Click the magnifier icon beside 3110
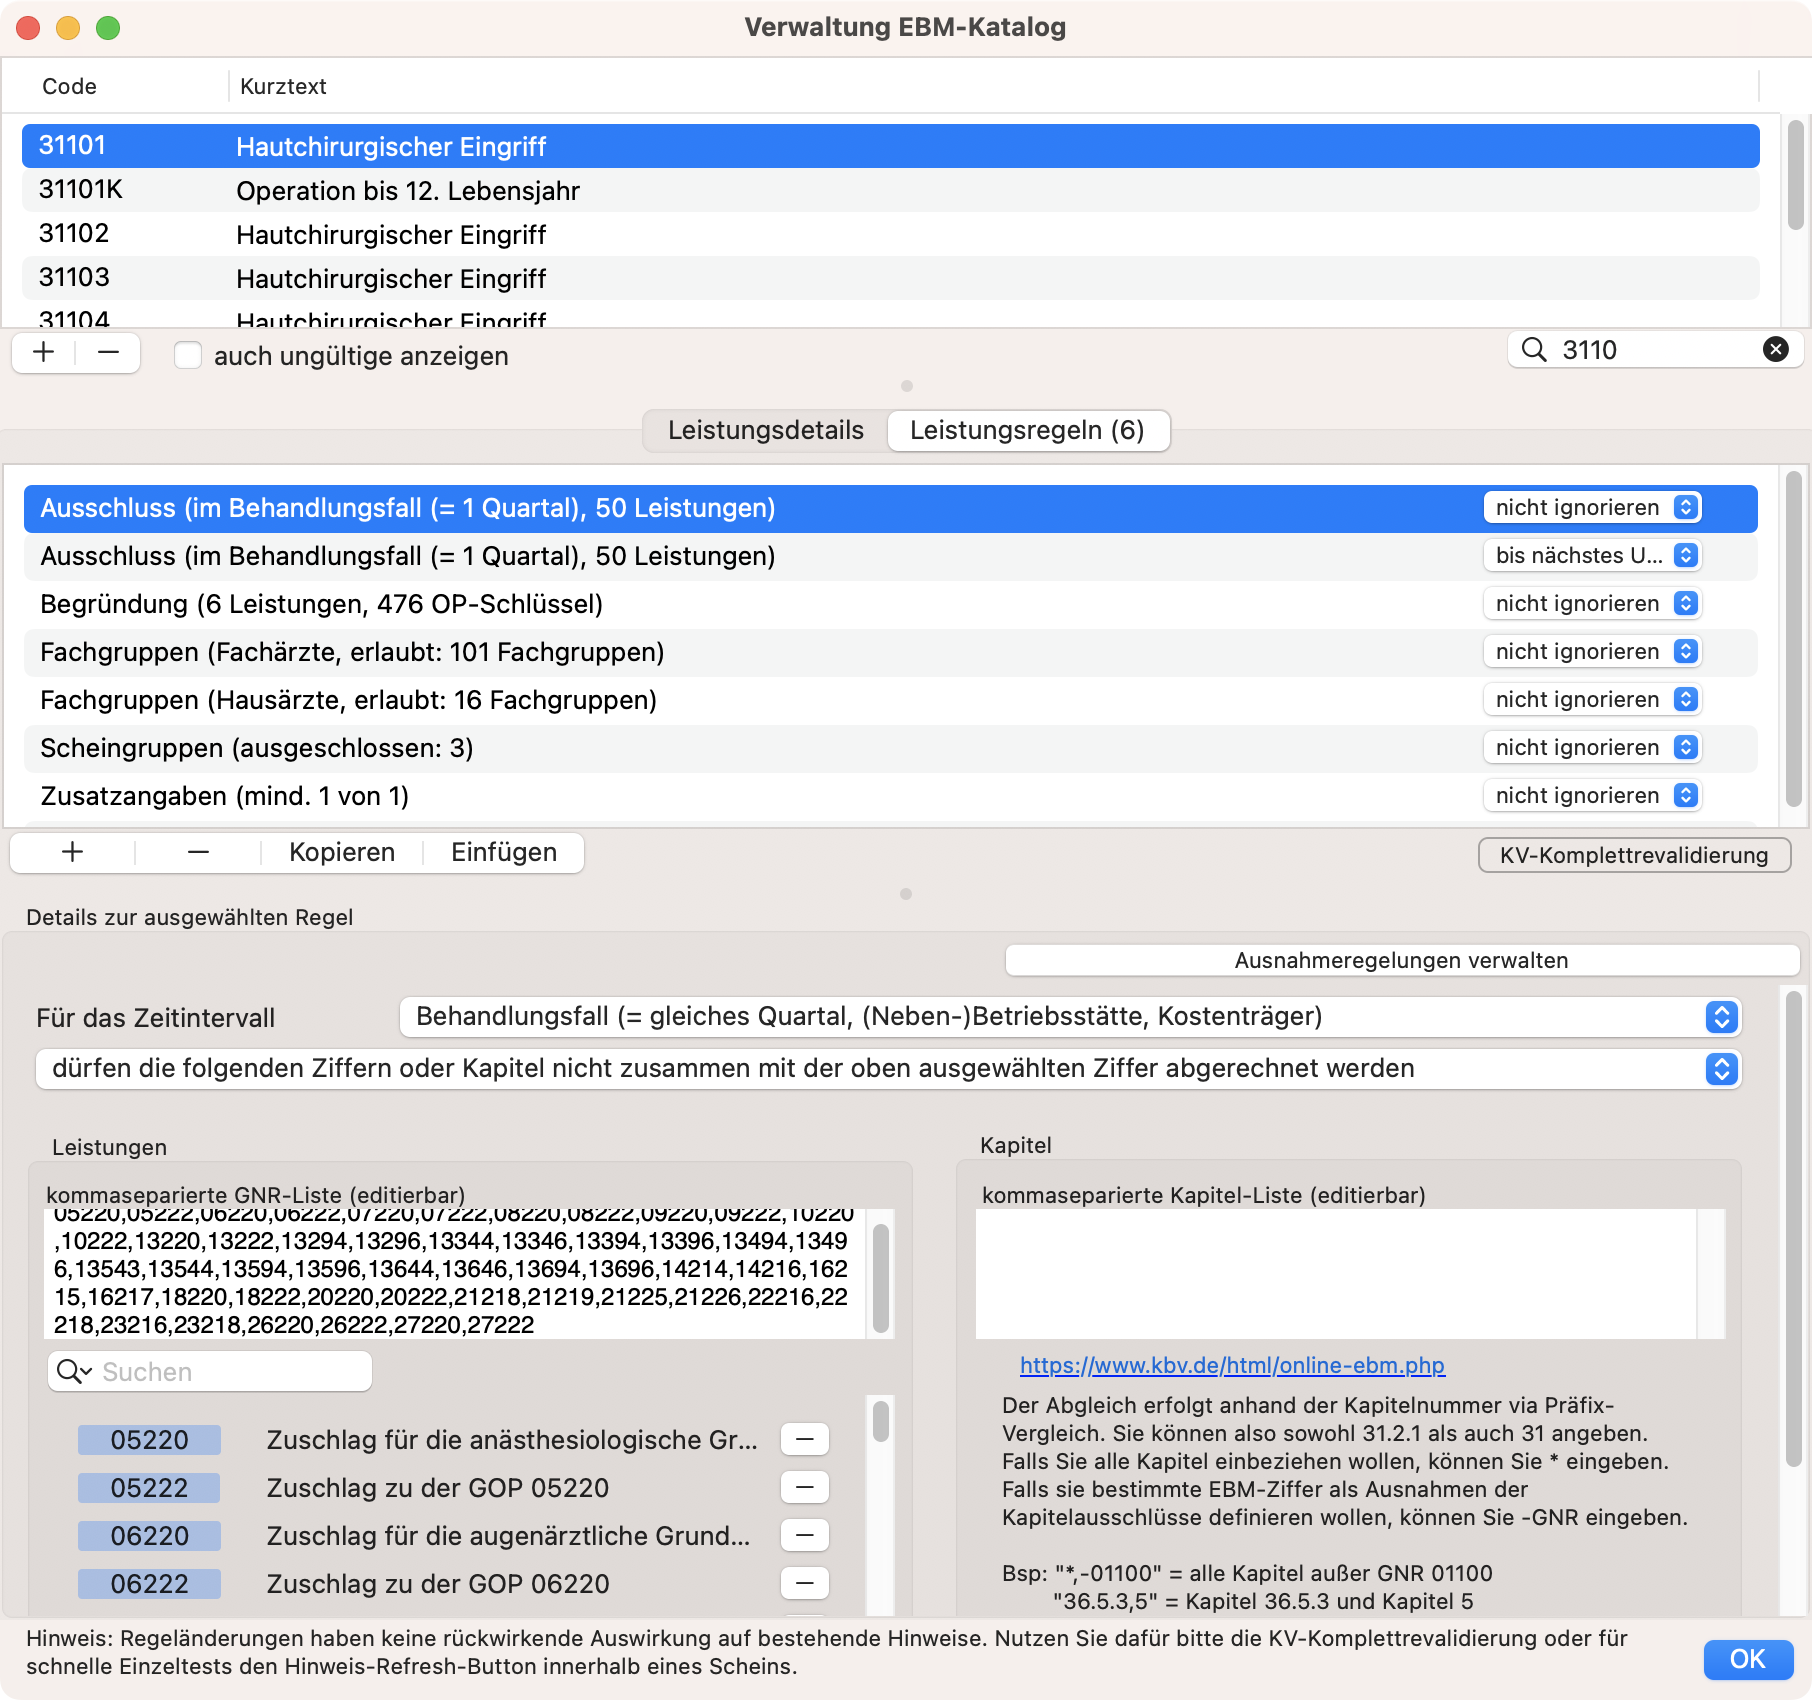Screen dimensions: 1812x1700 (1534, 349)
